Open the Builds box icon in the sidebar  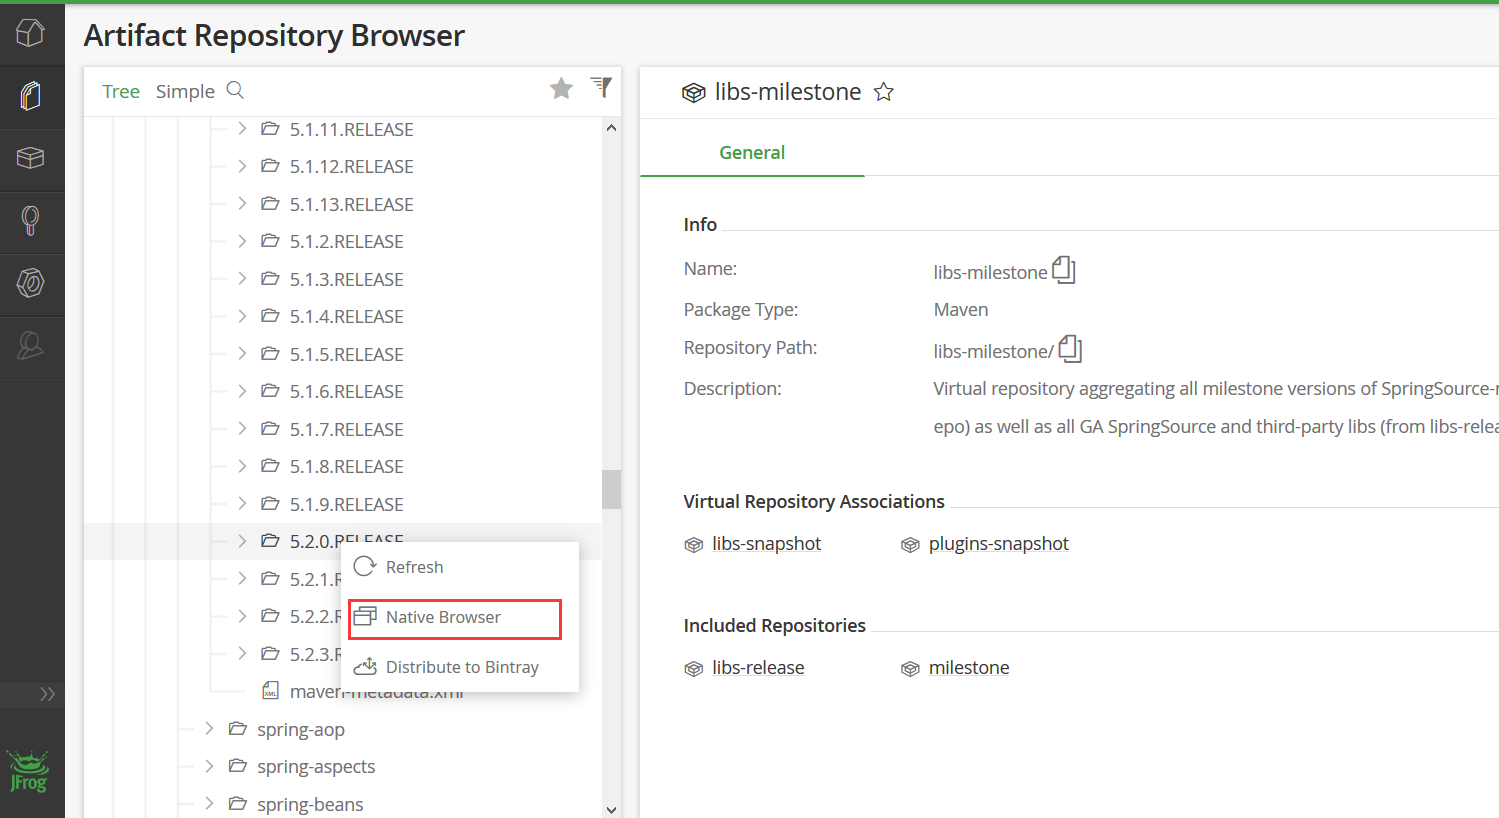31,158
